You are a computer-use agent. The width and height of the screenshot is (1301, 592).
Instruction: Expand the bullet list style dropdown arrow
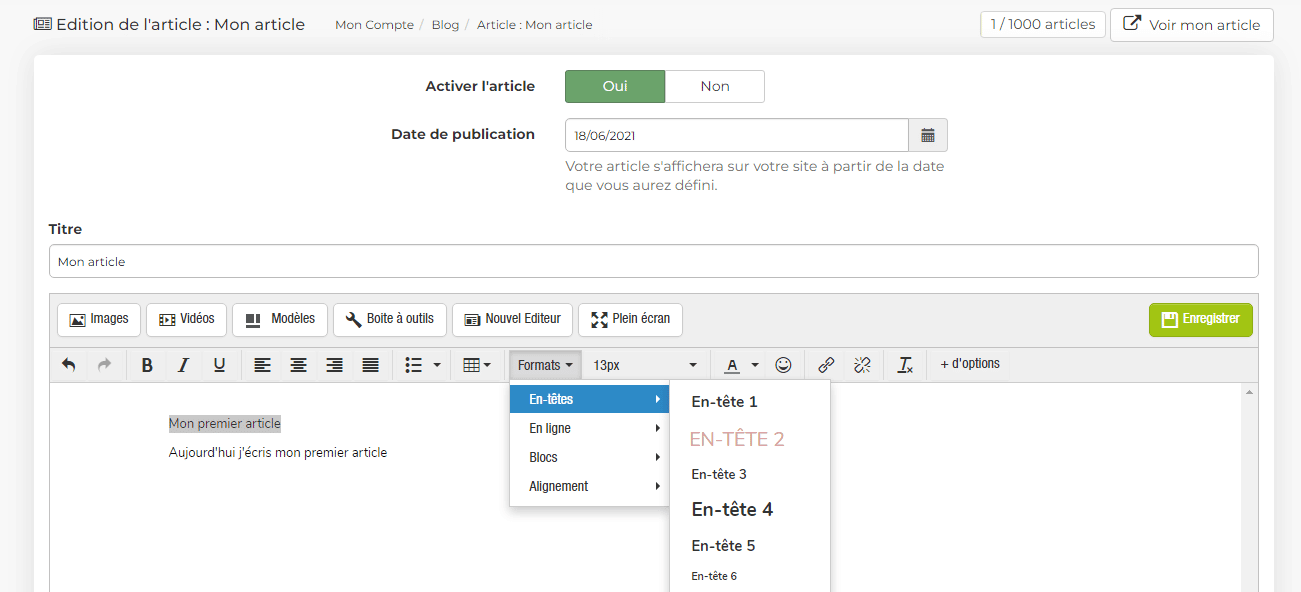[x=437, y=365]
